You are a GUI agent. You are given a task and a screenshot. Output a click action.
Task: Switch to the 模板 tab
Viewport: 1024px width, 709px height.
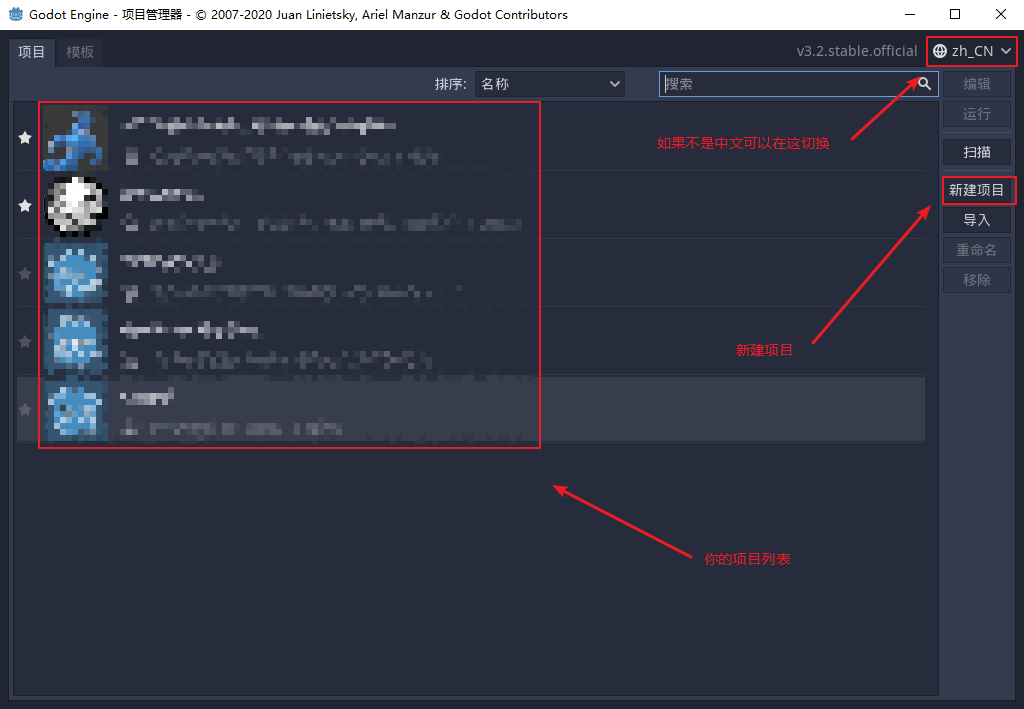(x=80, y=52)
